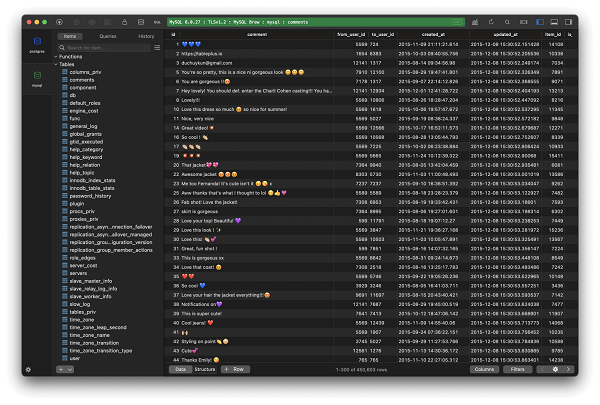Switch to the History tab
600x405 pixels.
(146, 35)
